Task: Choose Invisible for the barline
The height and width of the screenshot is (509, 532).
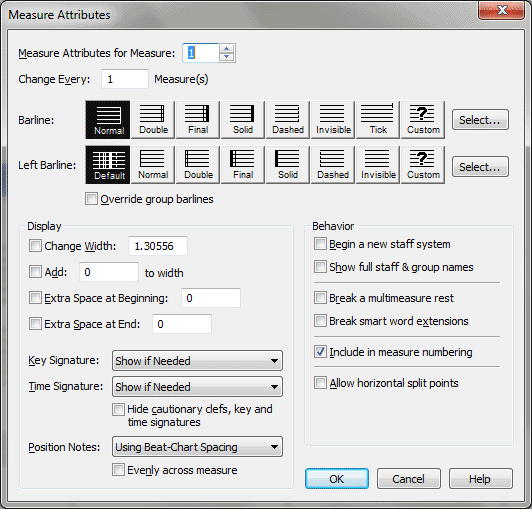Action: pos(333,120)
